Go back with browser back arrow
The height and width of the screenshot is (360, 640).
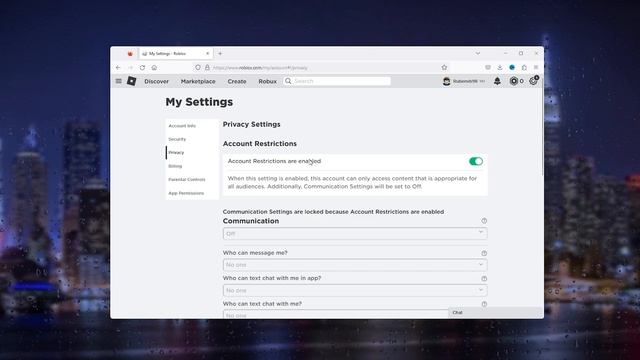coord(118,68)
